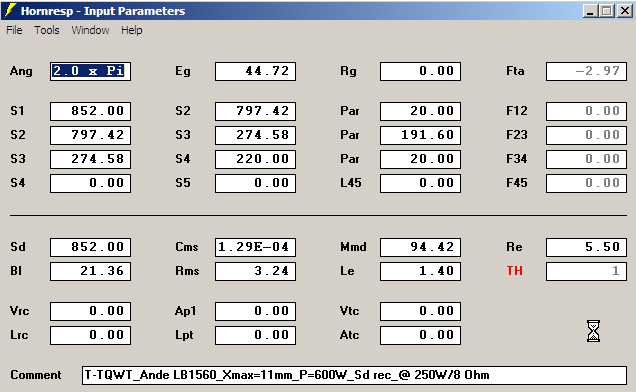Select the F45 field
This screenshot has width=636, height=392.
pyautogui.click(x=586, y=183)
